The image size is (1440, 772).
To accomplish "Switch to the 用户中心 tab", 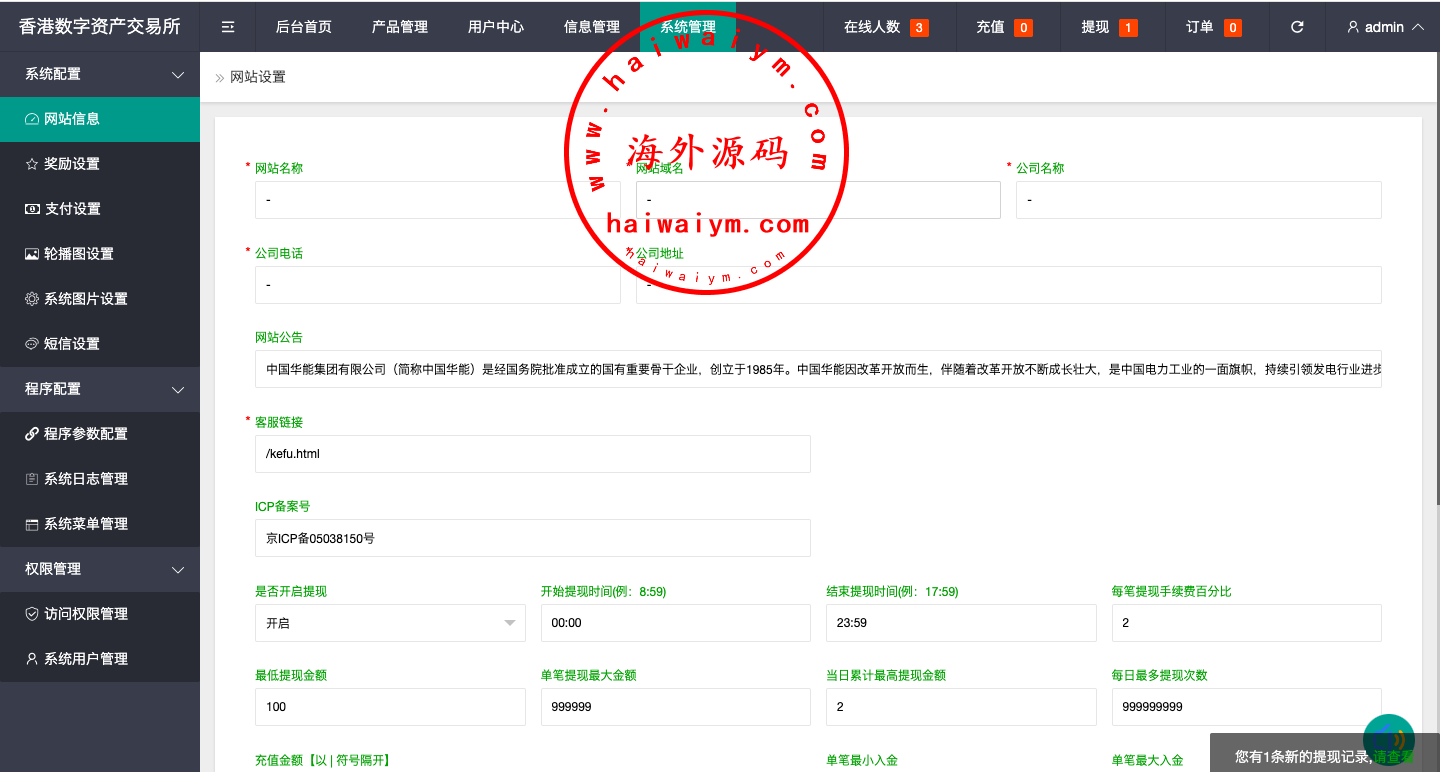I will coord(496,27).
